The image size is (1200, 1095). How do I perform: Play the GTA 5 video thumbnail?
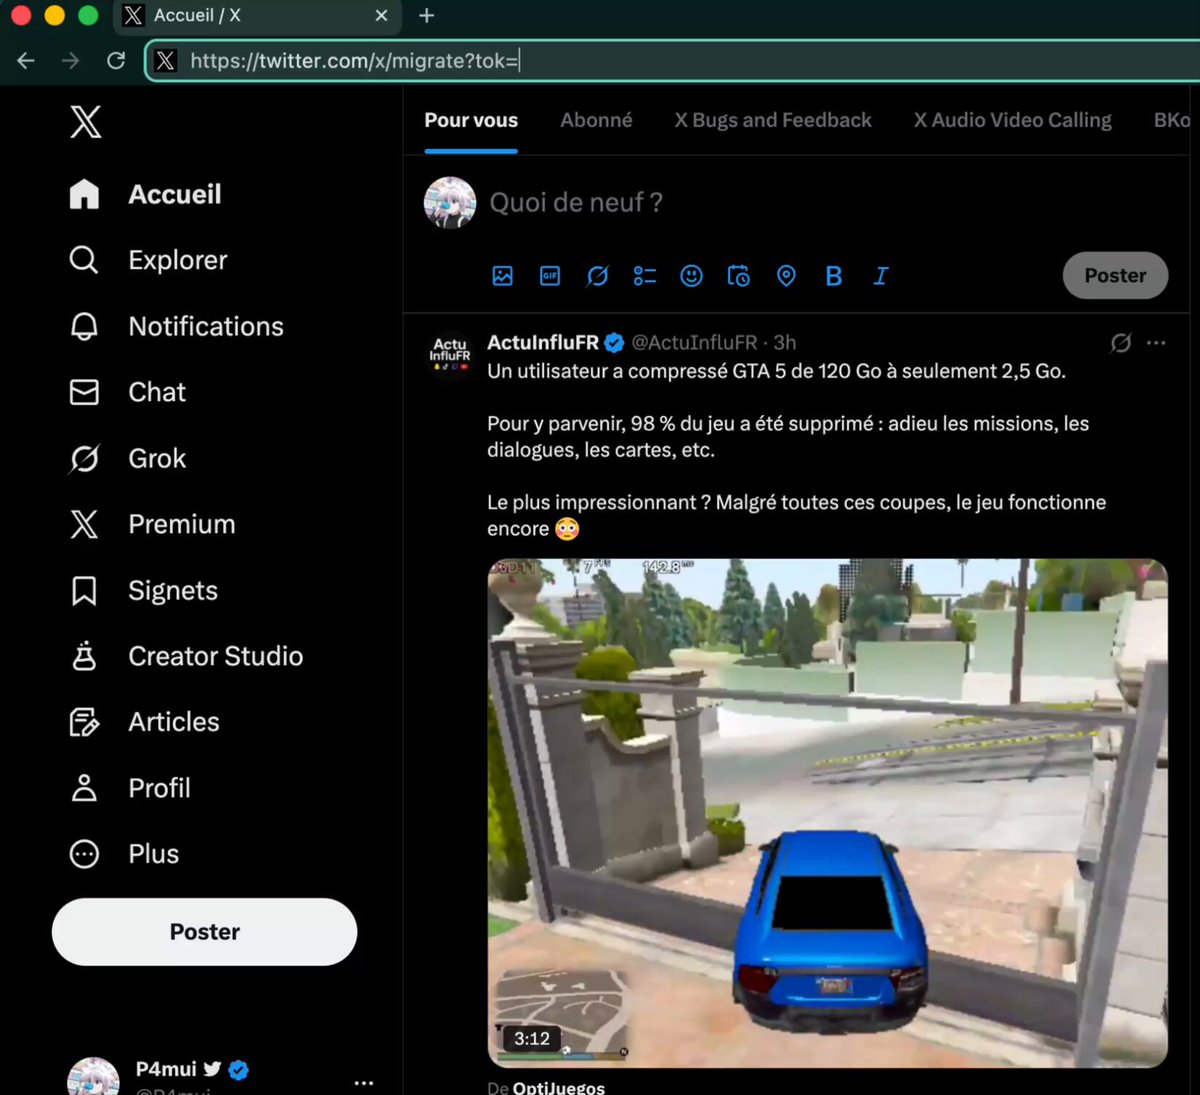(x=827, y=813)
